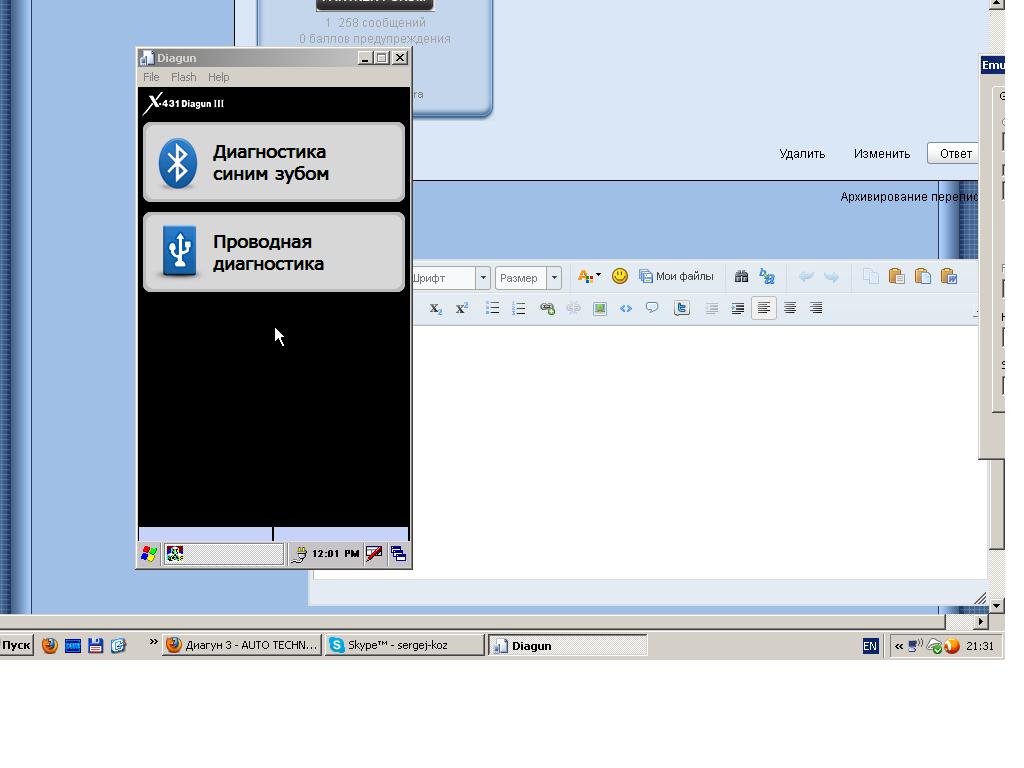This screenshot has width=1024, height=768.
Task: Click the insert image icon
Action: (600, 308)
